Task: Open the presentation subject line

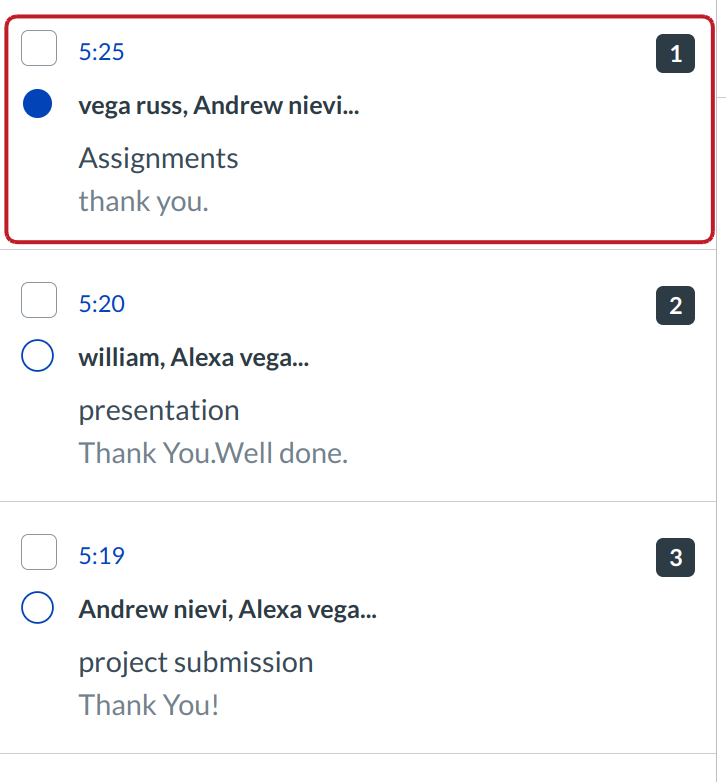Action: (159, 411)
